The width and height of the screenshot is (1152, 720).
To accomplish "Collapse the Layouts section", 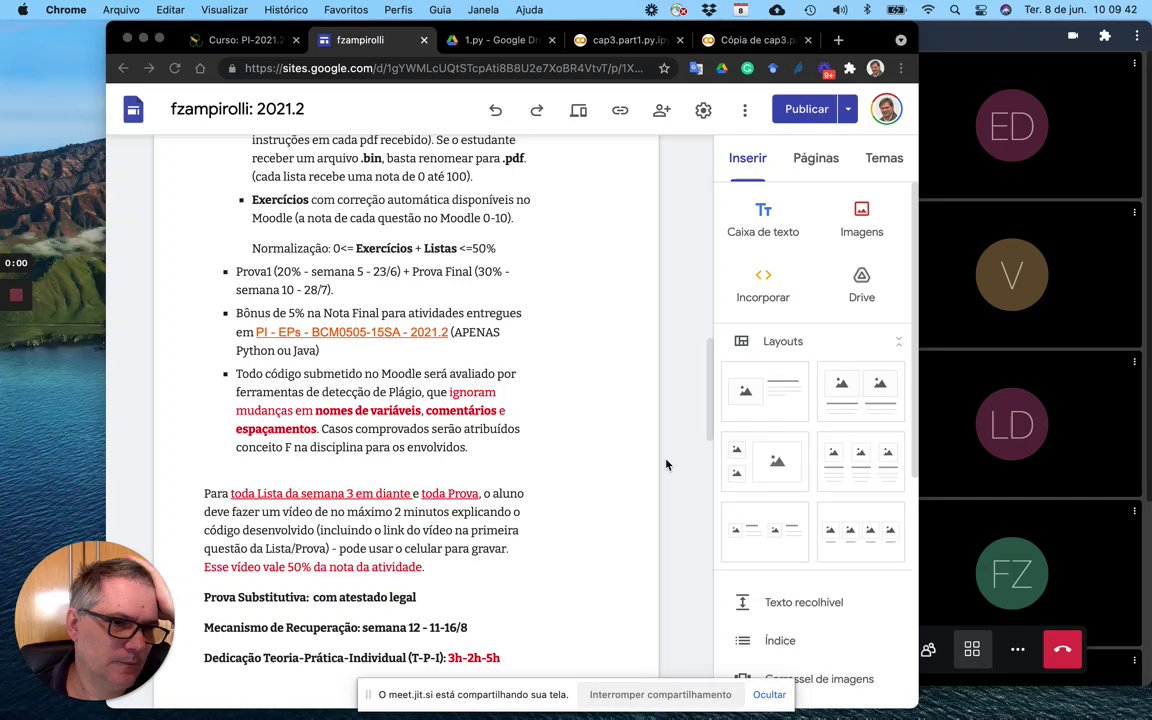I will coord(898,342).
